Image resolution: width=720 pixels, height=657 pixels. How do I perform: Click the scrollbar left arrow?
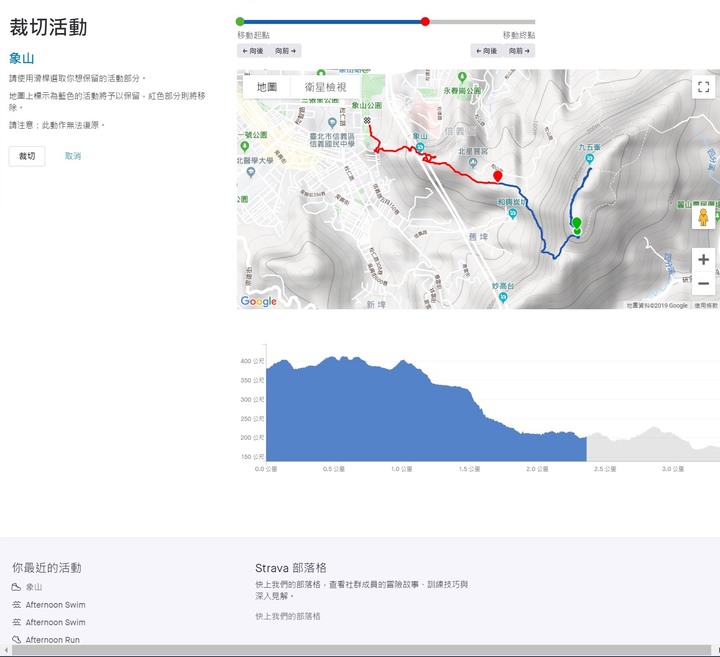6,650
